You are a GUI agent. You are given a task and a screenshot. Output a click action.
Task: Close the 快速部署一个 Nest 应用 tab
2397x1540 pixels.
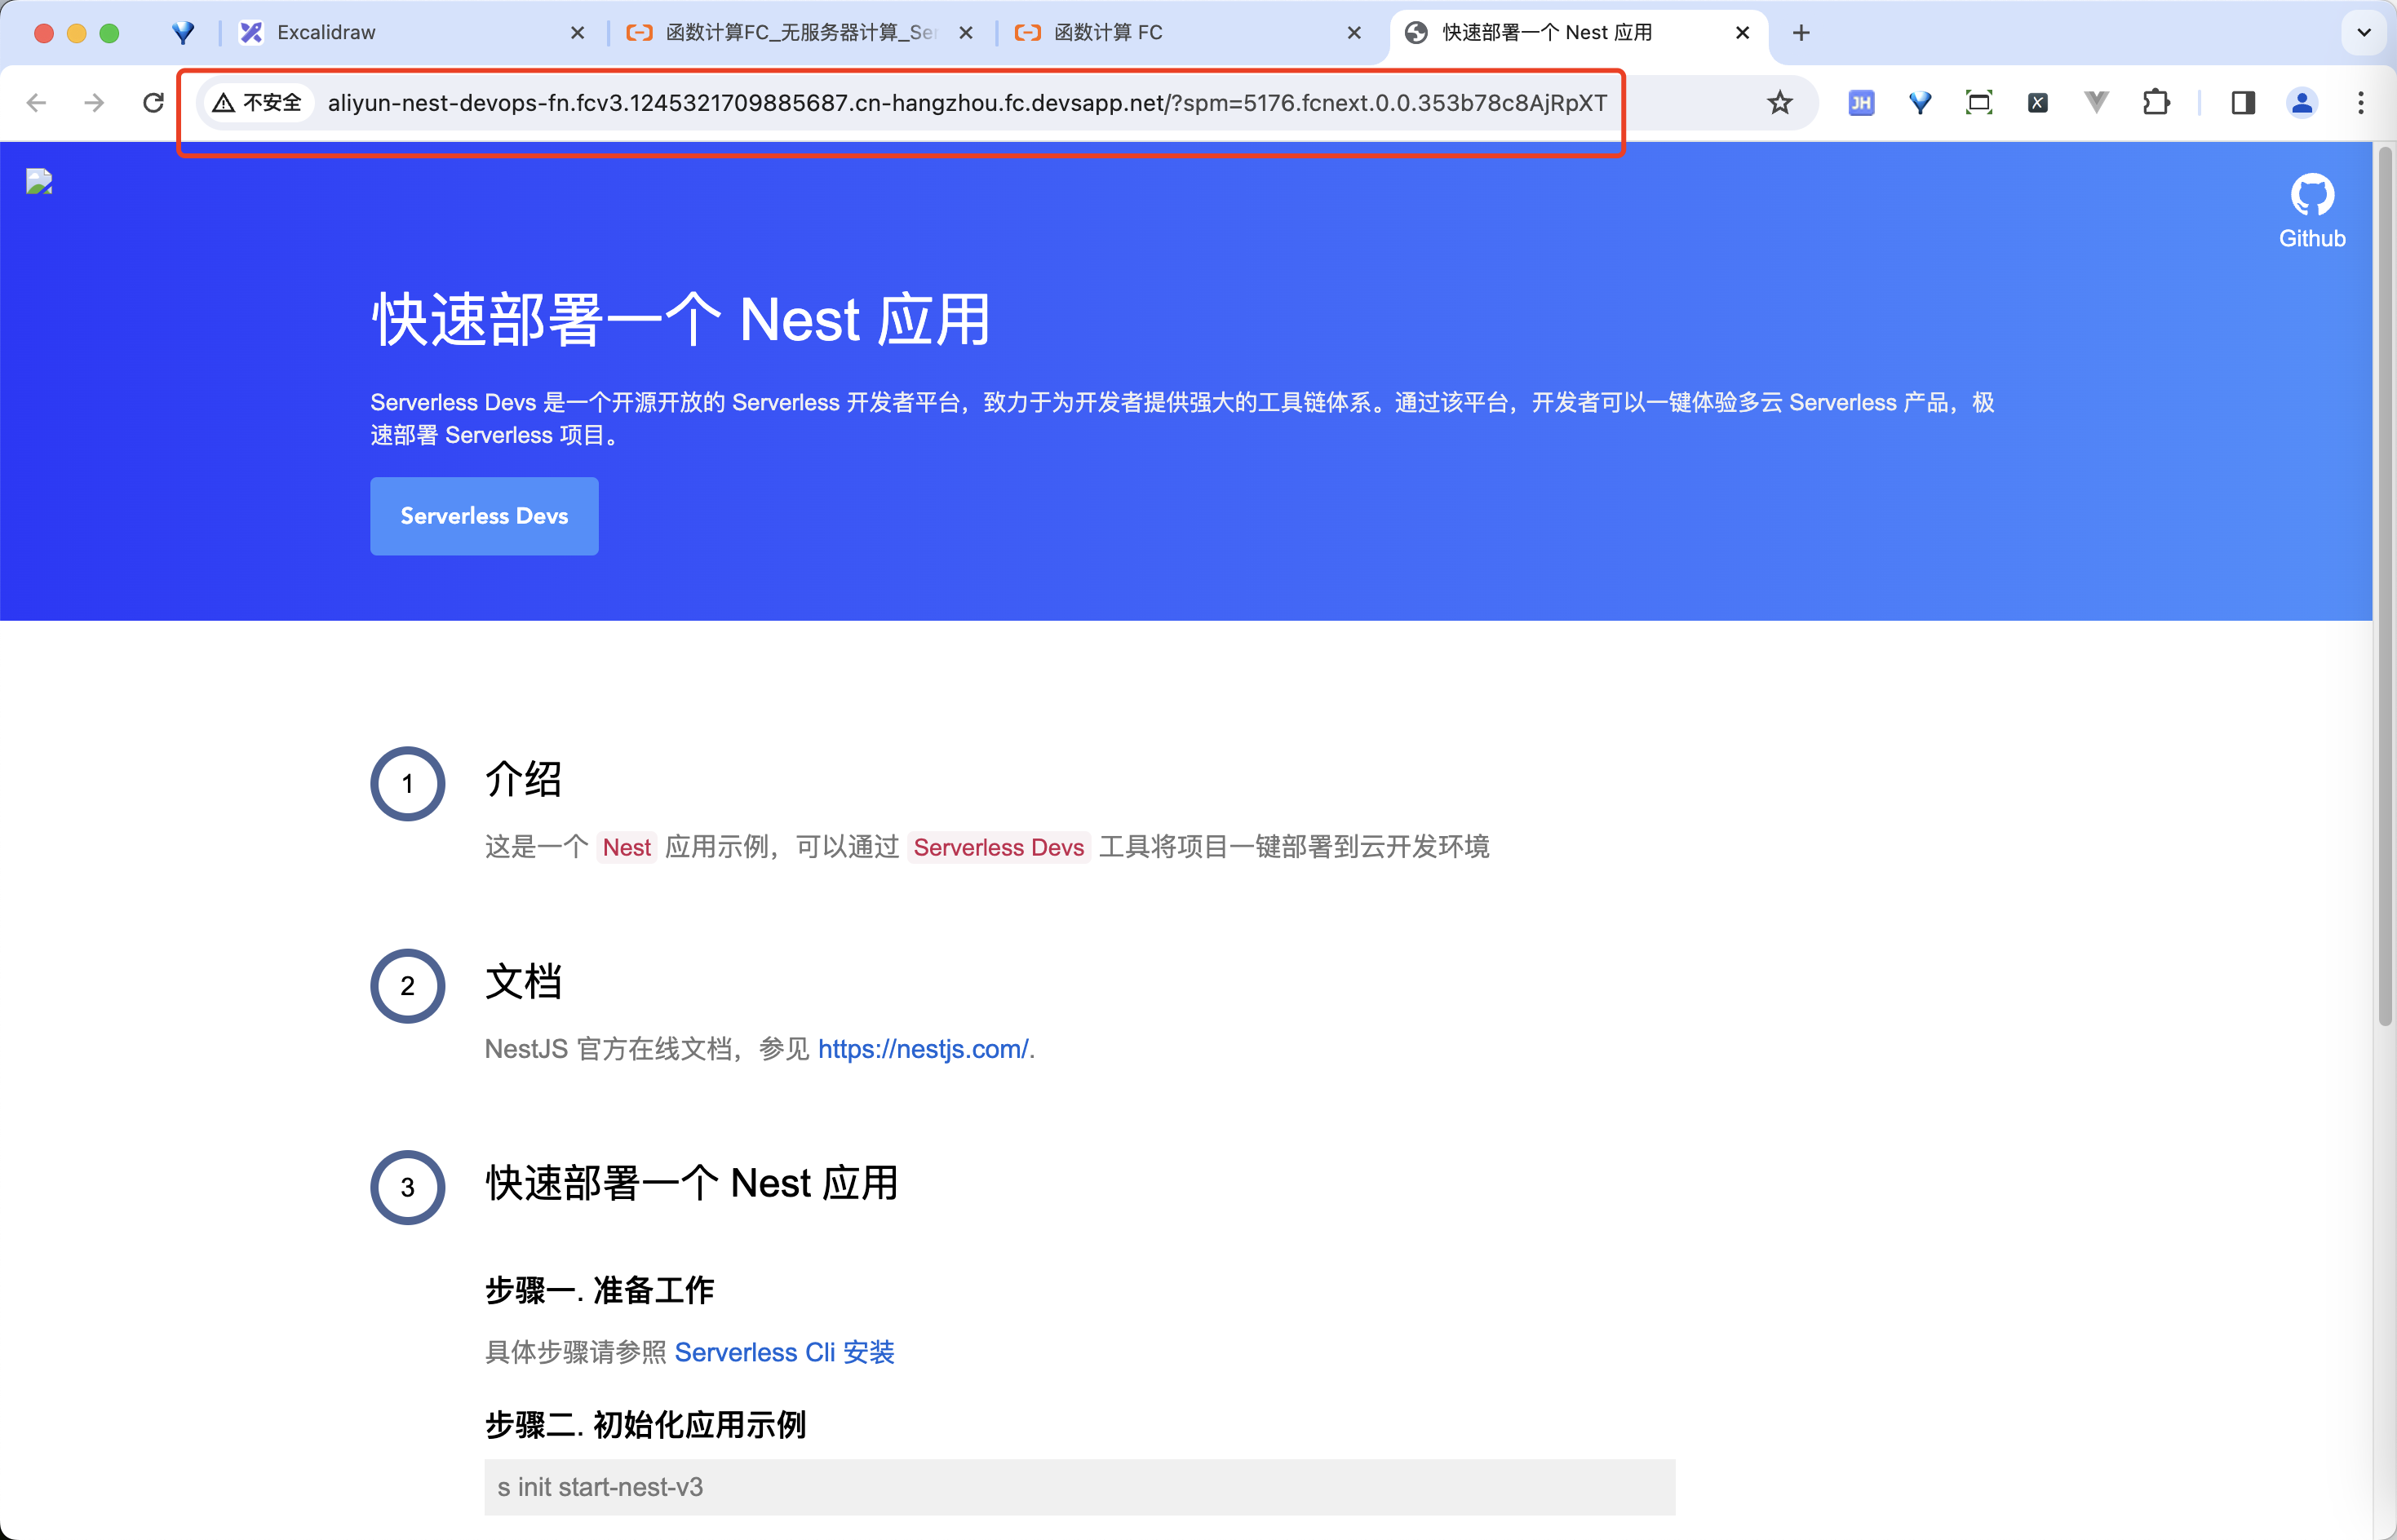1742,33
